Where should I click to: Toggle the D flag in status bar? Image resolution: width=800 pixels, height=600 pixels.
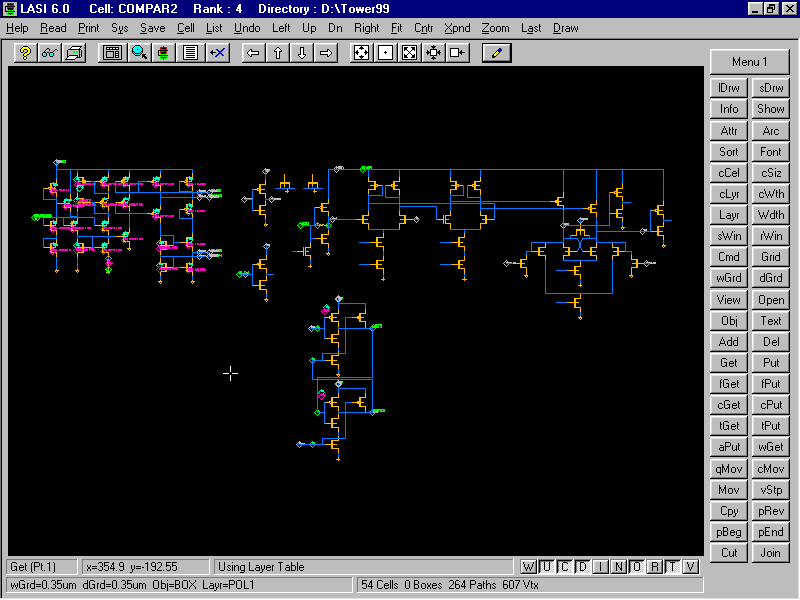click(x=583, y=567)
